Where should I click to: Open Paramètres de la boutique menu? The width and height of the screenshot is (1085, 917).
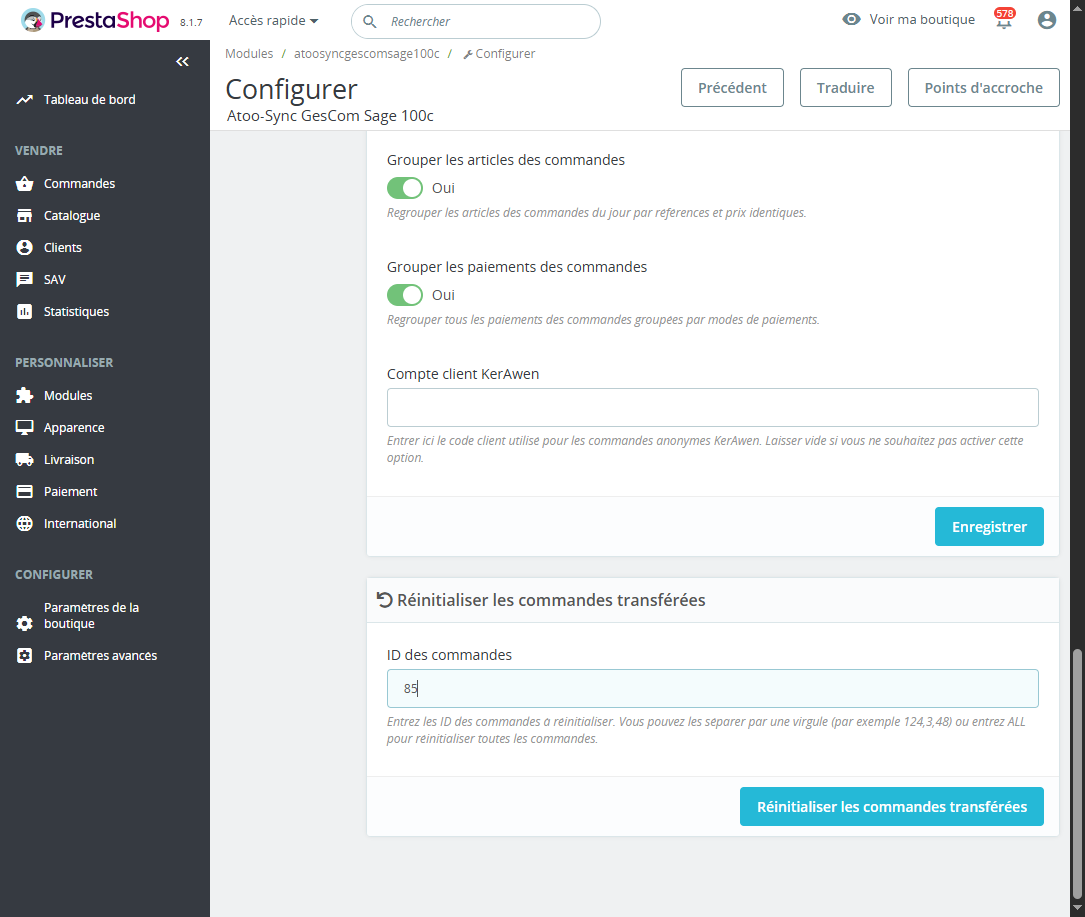91,615
